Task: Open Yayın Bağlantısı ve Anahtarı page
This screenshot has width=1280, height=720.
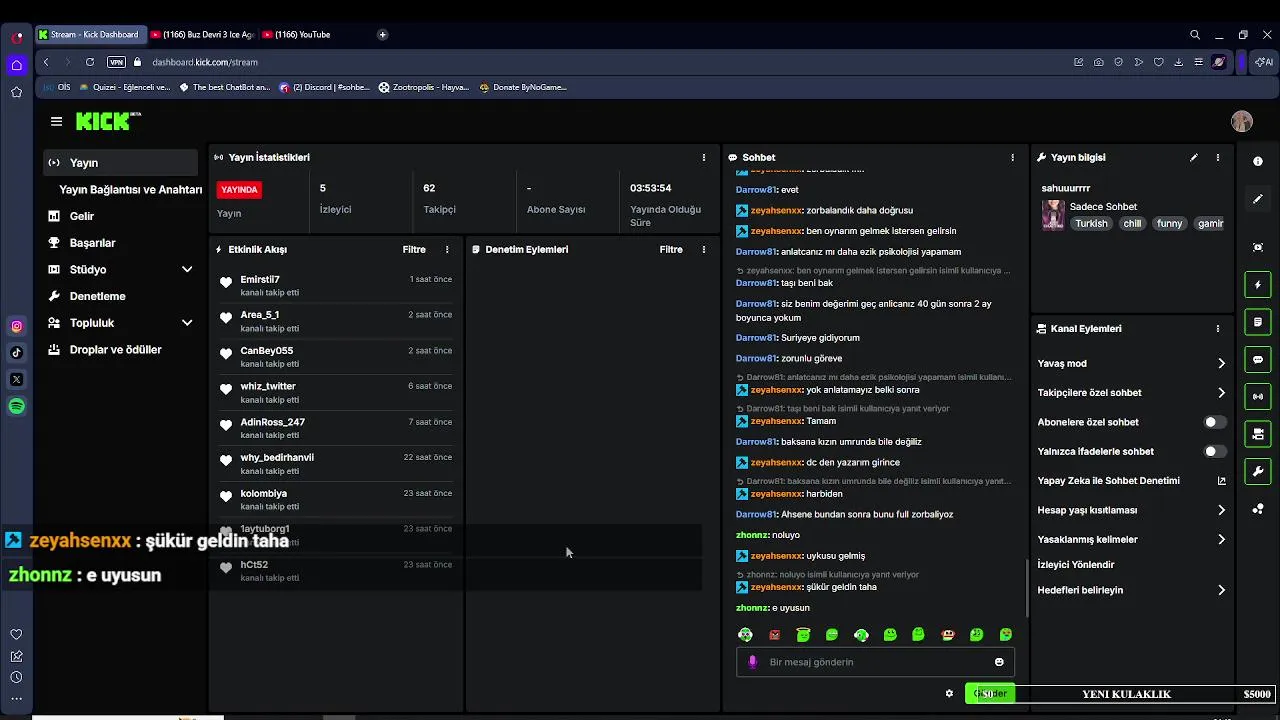Action: 130,189
